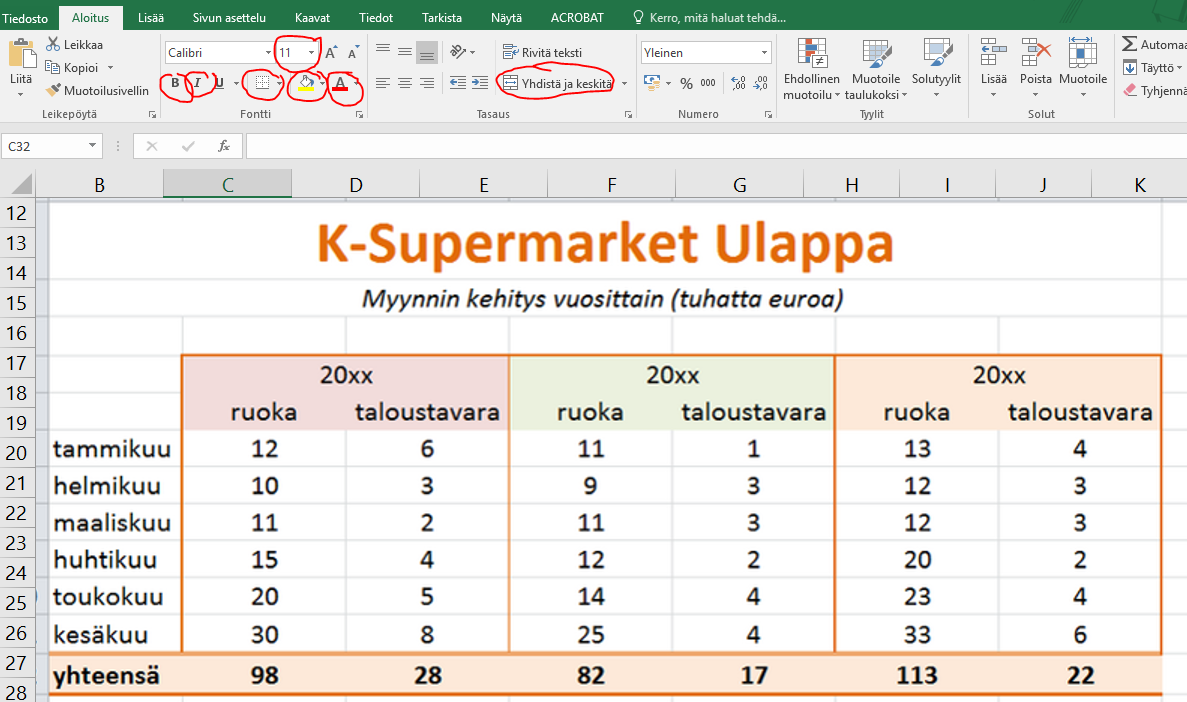1187x702 pixels.
Task: Switch to the ACROBAT tab
Action: tap(578, 17)
